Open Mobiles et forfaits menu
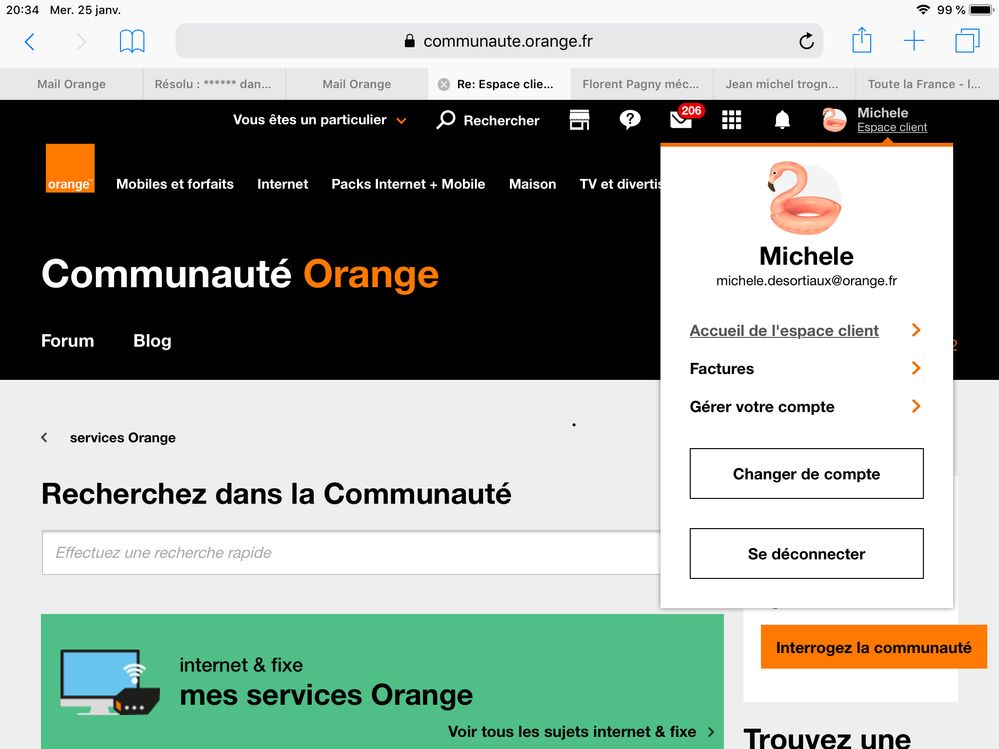The image size is (999, 749). pyautogui.click(x=175, y=184)
